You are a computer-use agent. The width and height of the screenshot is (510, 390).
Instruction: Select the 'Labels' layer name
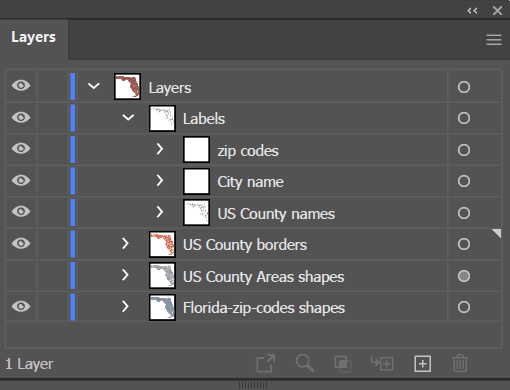click(x=204, y=119)
